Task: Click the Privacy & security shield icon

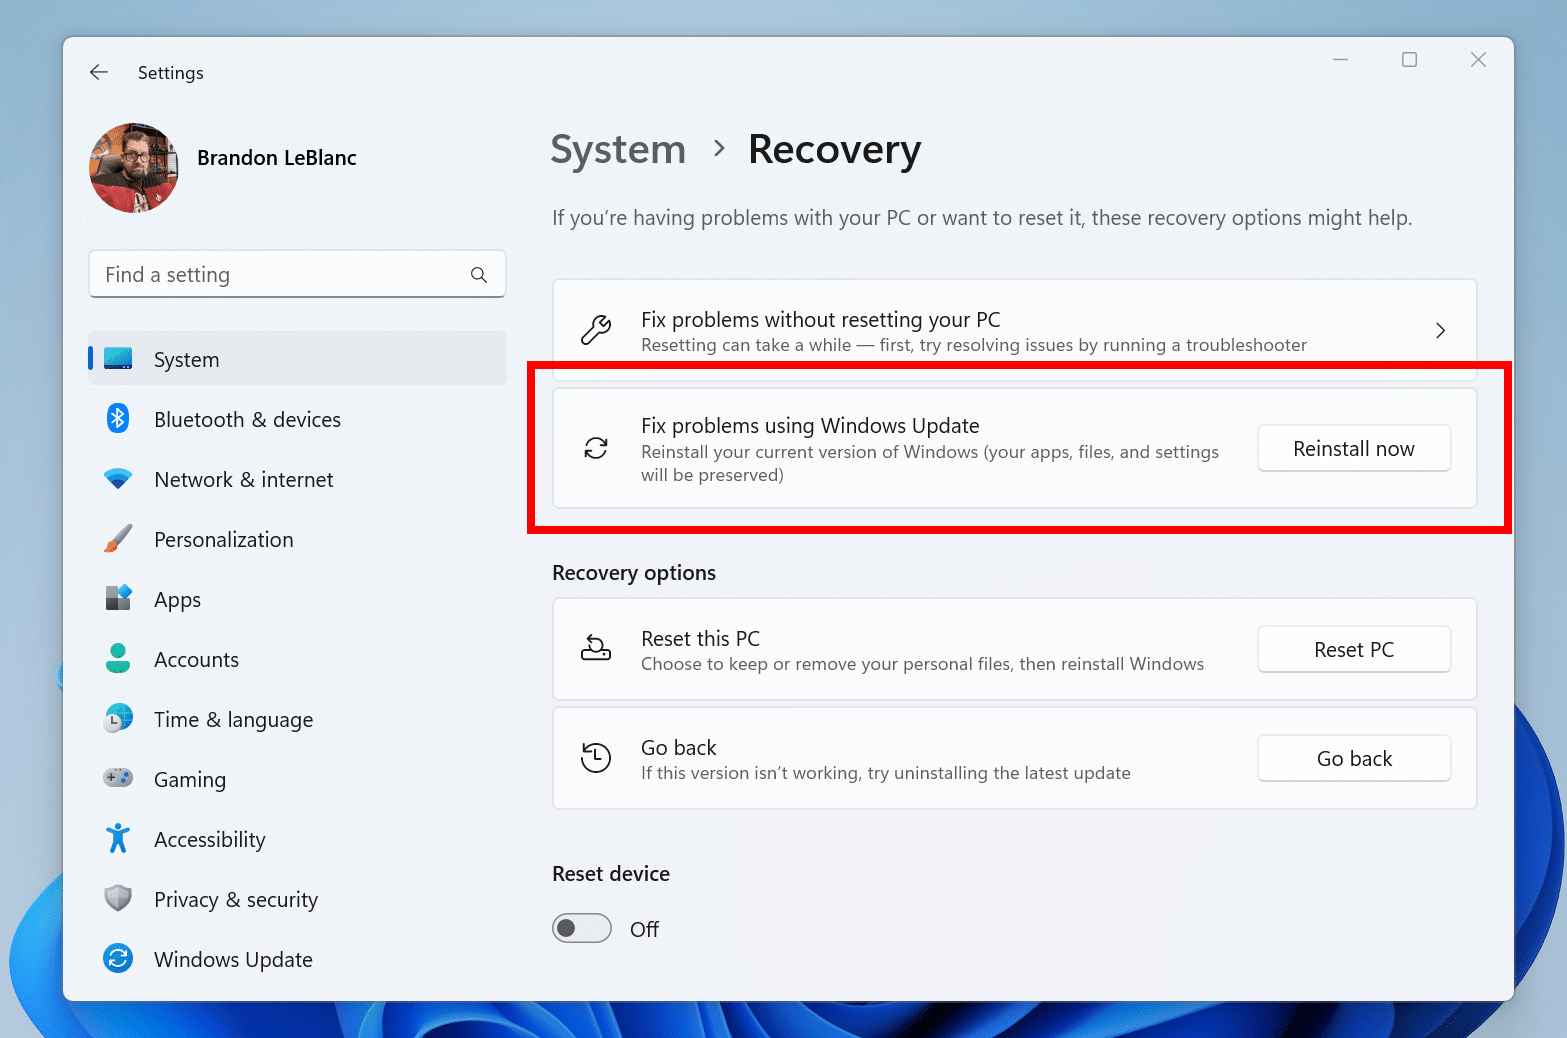Action: 118,898
